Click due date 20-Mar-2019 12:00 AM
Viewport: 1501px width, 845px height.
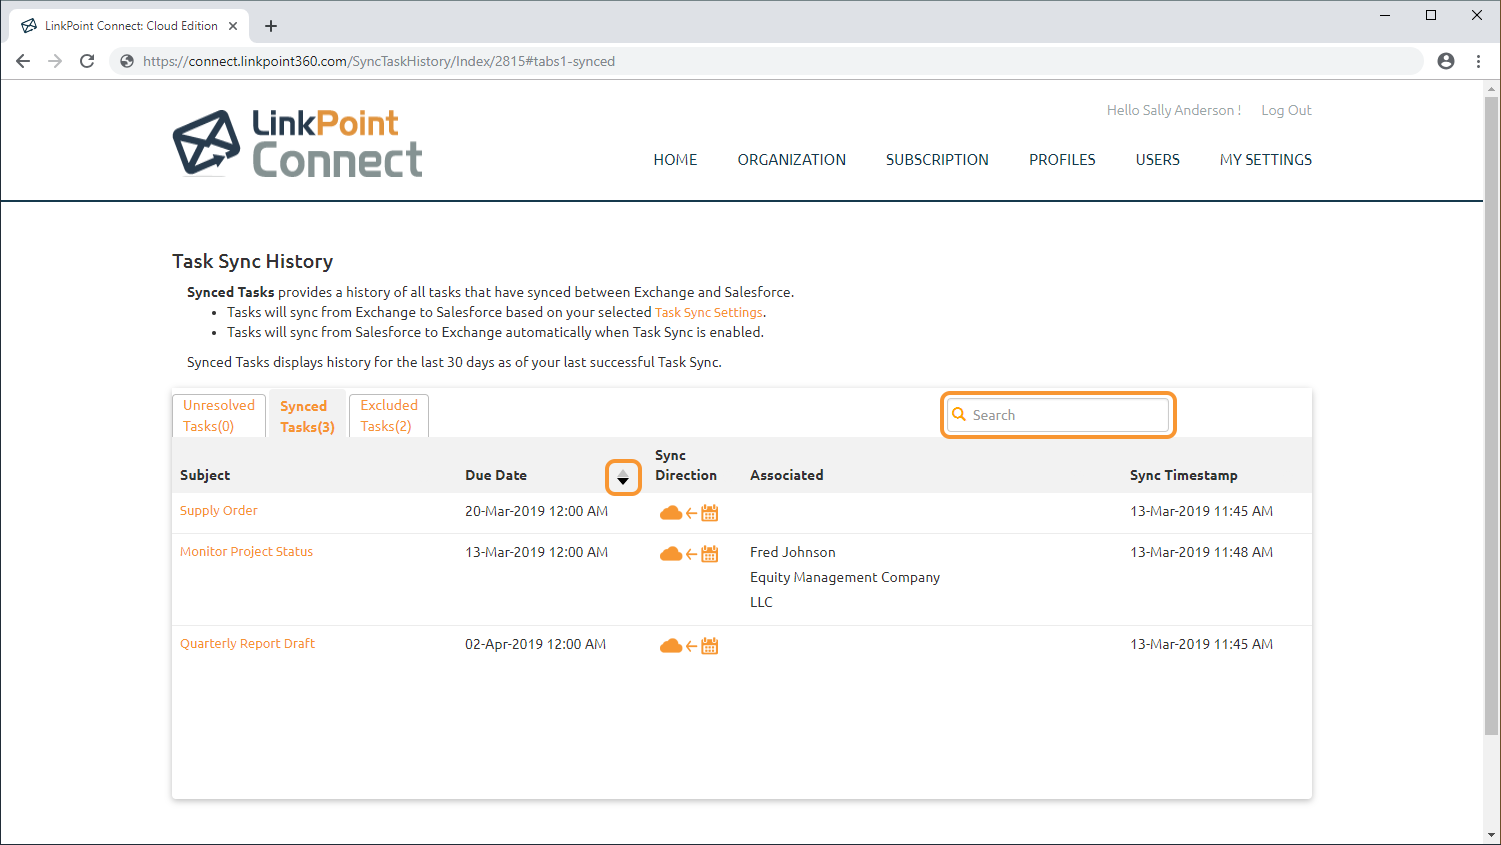coord(536,511)
